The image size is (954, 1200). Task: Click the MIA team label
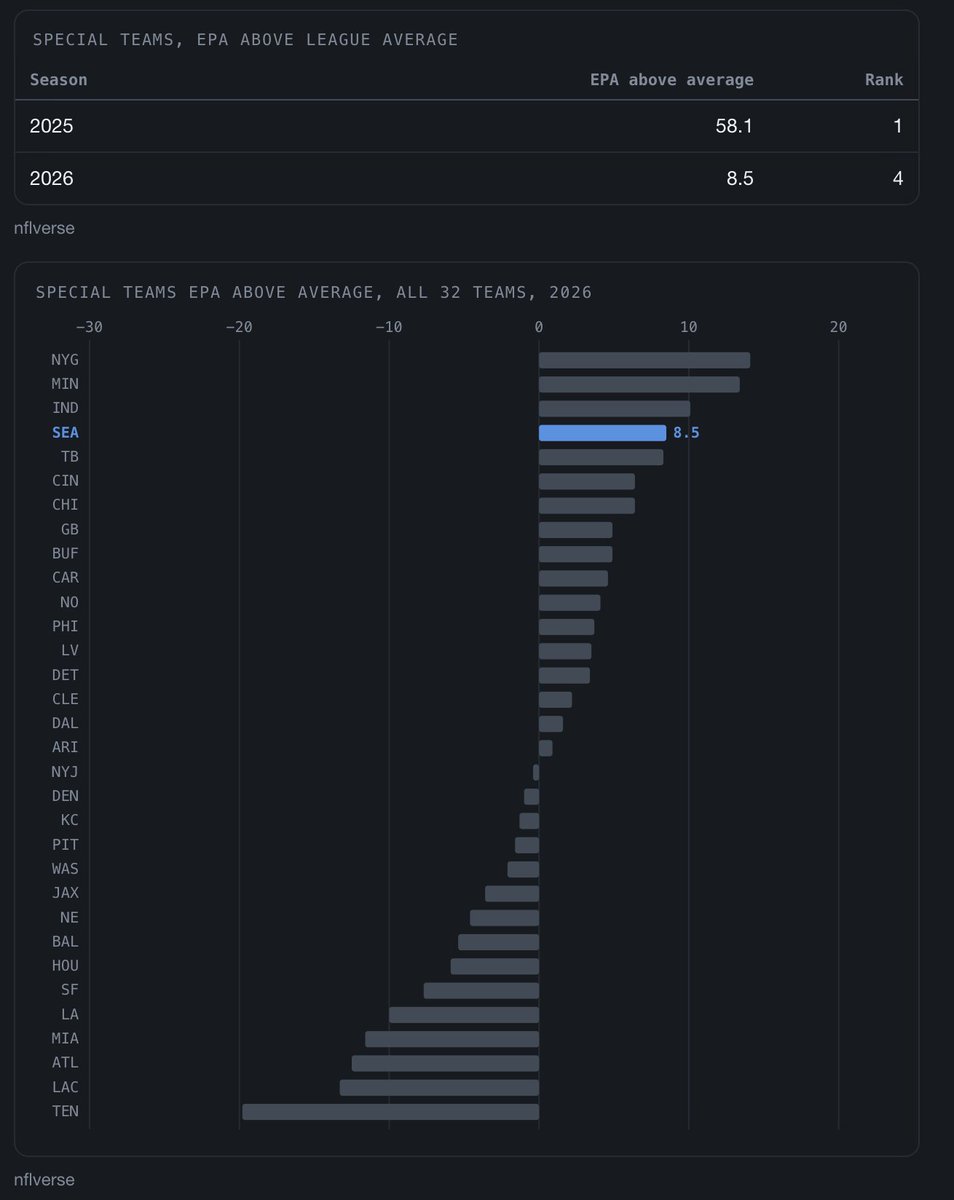coord(65,1039)
